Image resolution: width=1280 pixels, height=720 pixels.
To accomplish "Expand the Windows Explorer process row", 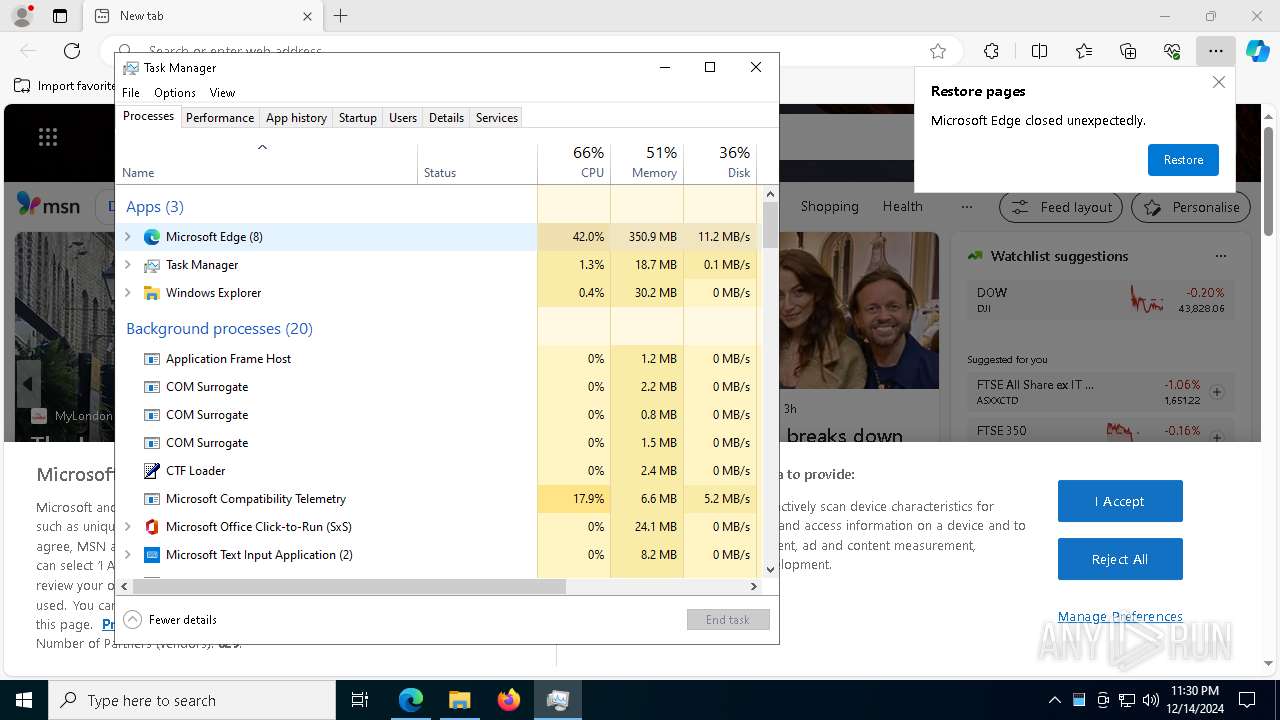I will (x=128, y=293).
